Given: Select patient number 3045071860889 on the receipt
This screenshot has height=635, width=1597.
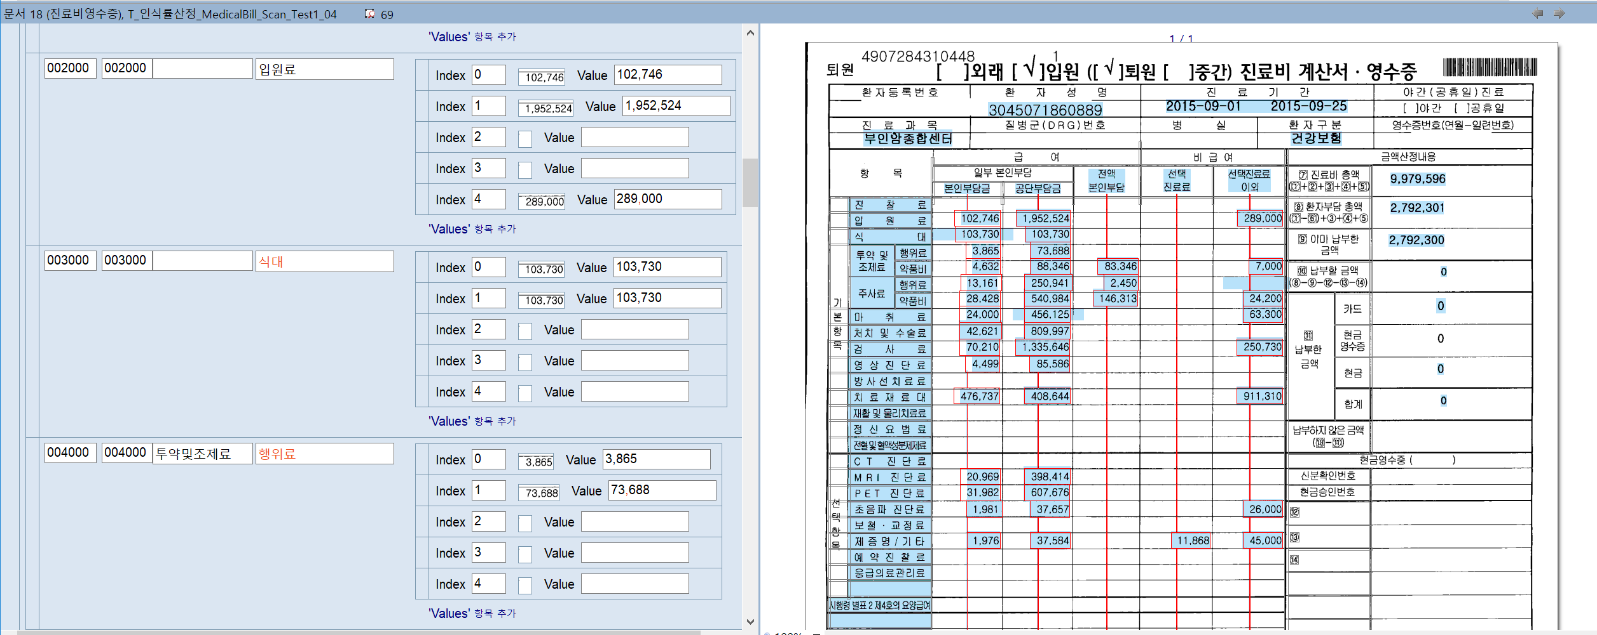Looking at the screenshot, I should [x=1045, y=110].
